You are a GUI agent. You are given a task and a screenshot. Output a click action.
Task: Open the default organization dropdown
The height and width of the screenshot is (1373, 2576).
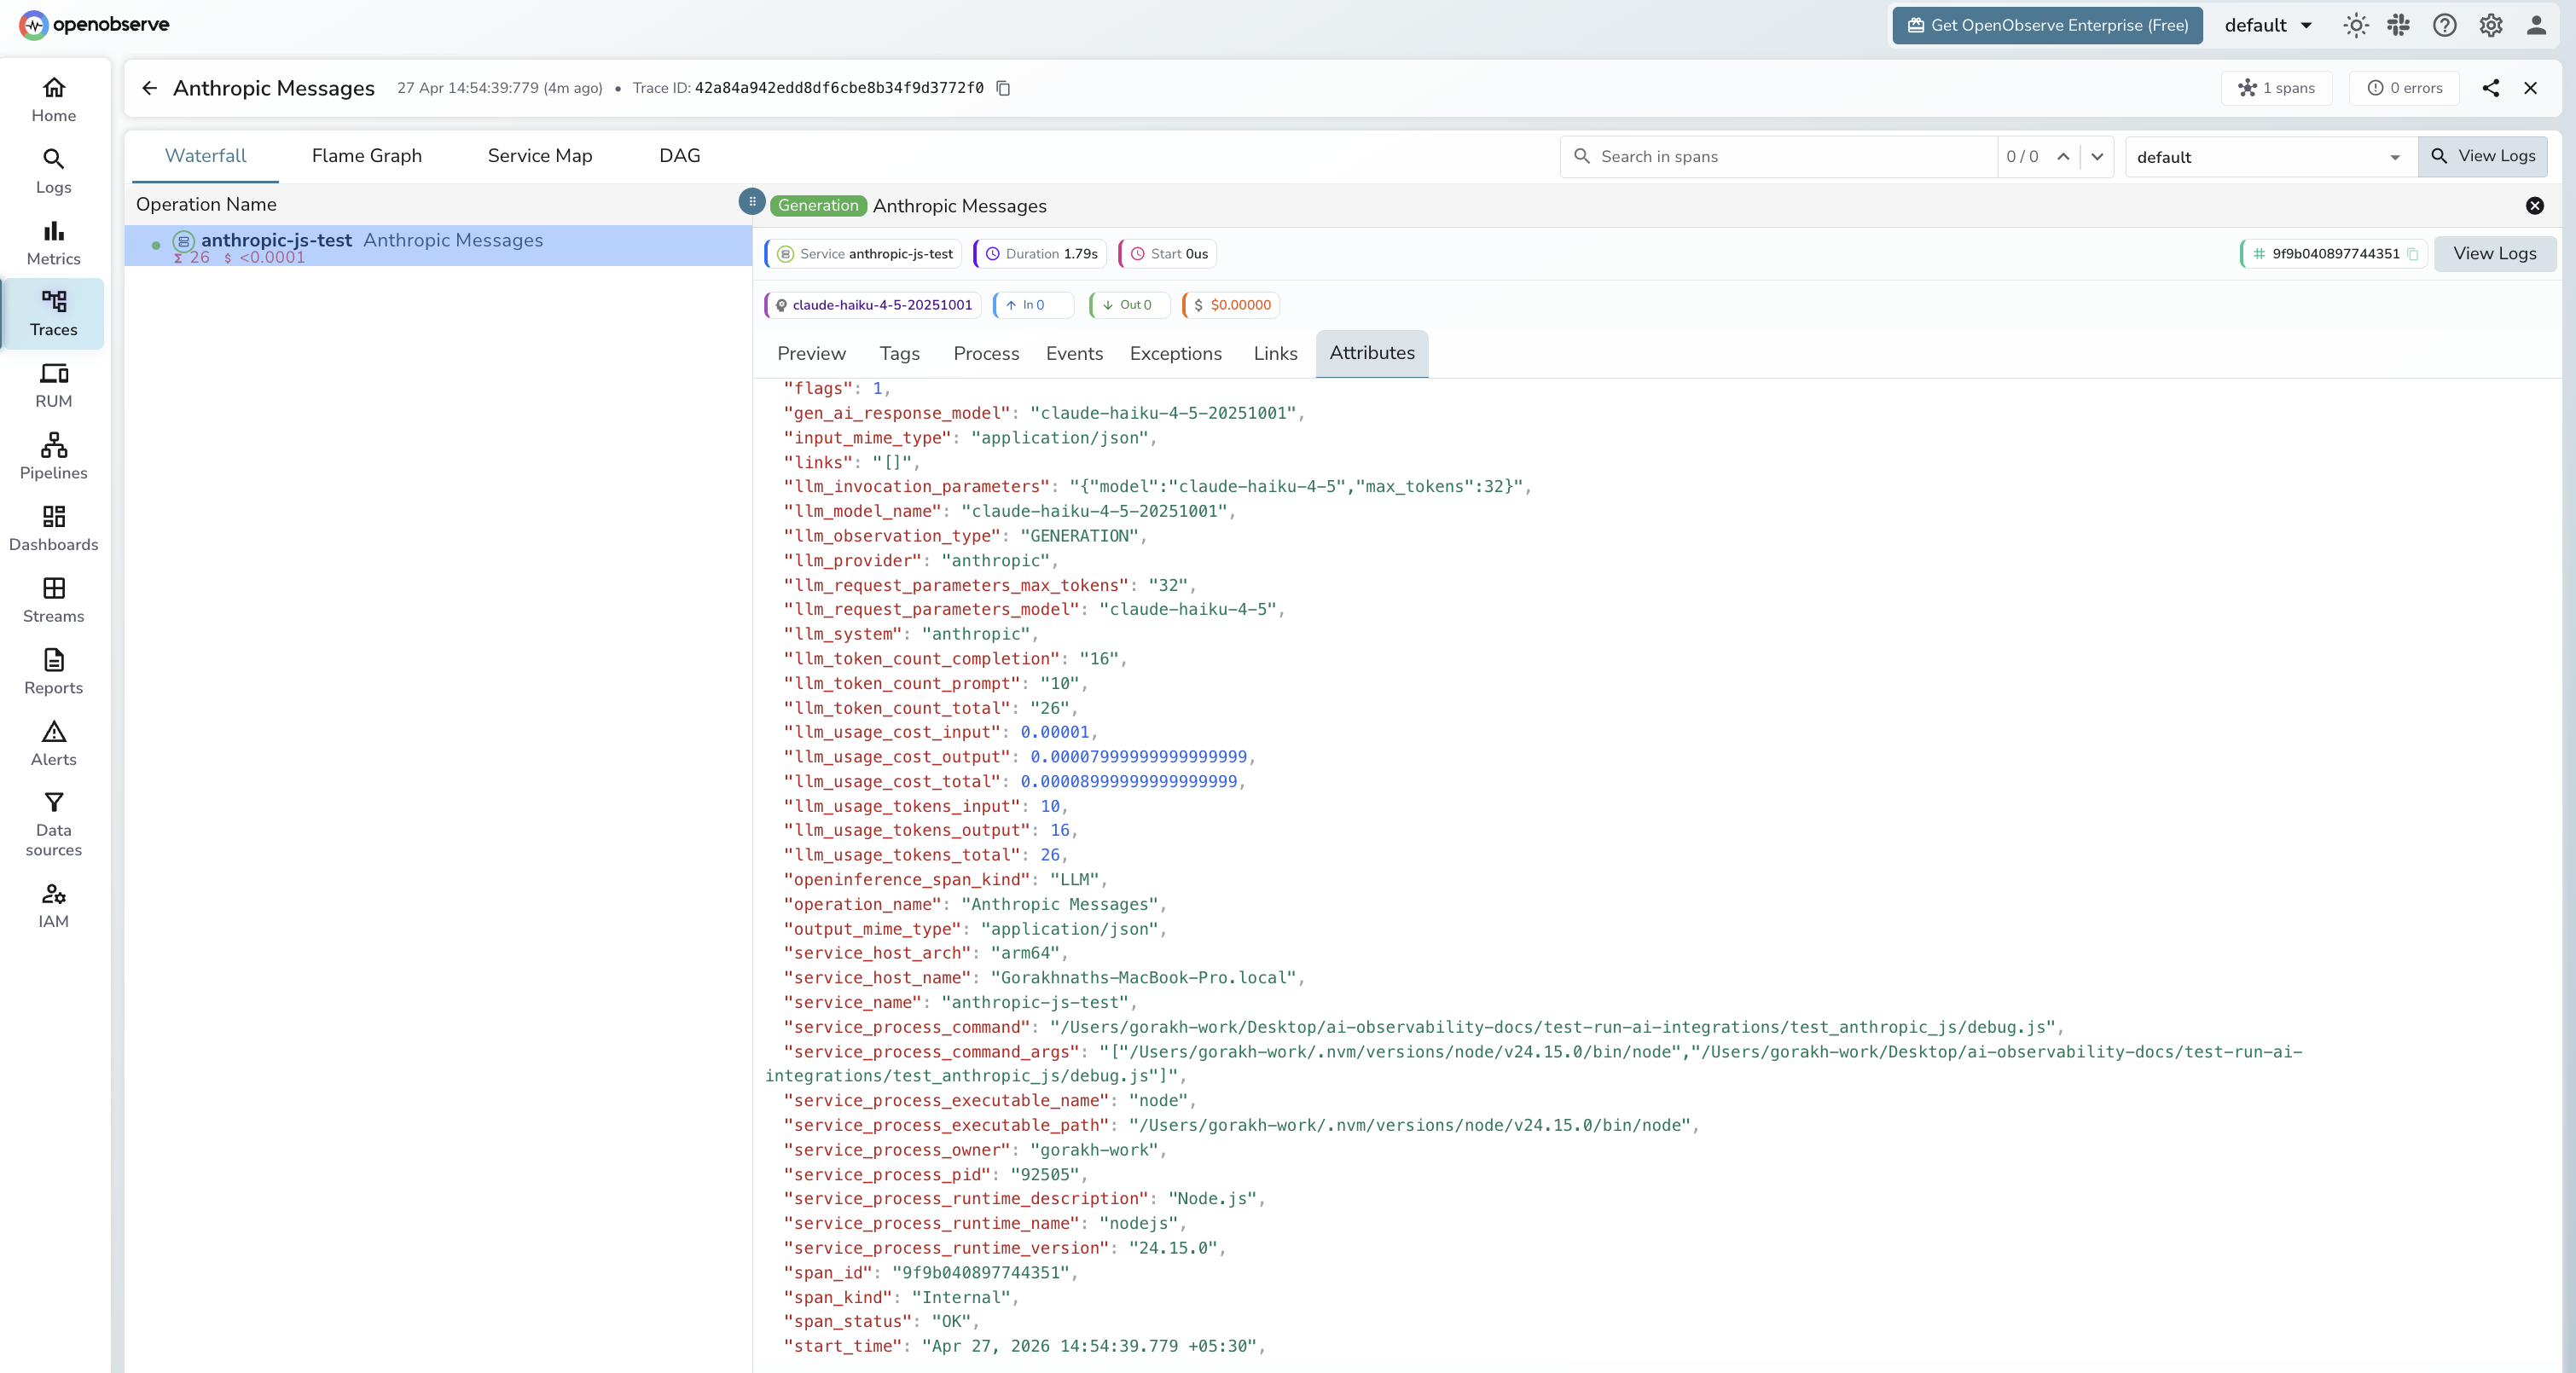click(2267, 25)
